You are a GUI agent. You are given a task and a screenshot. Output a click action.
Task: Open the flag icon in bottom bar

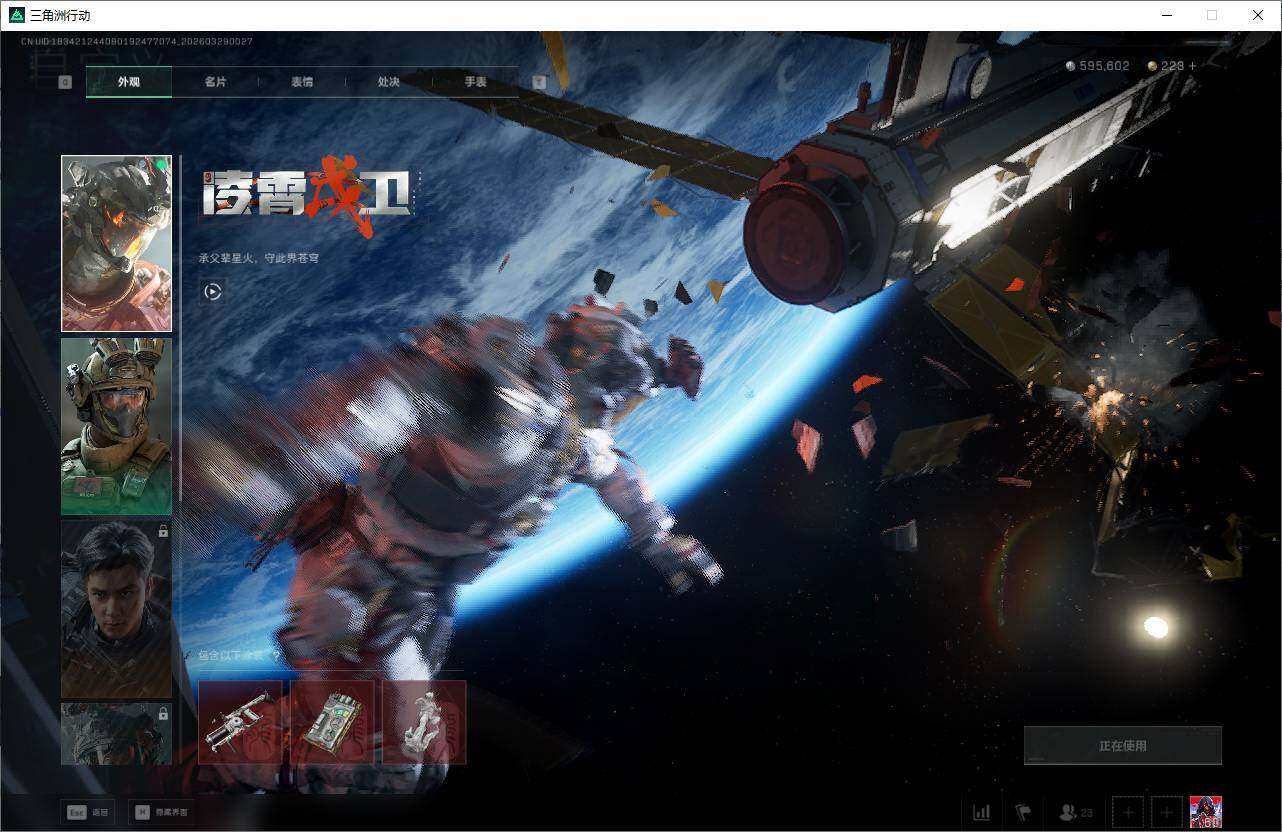pos(1023,812)
